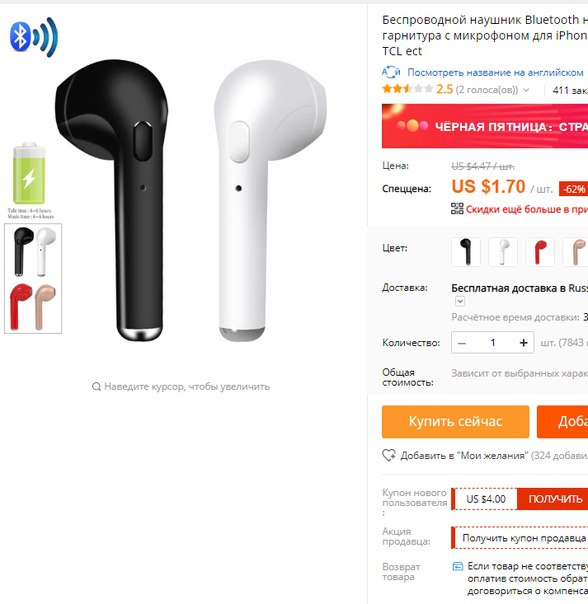Click the Купить сейчас button
Screen dimensions: 588x604
click(x=455, y=421)
